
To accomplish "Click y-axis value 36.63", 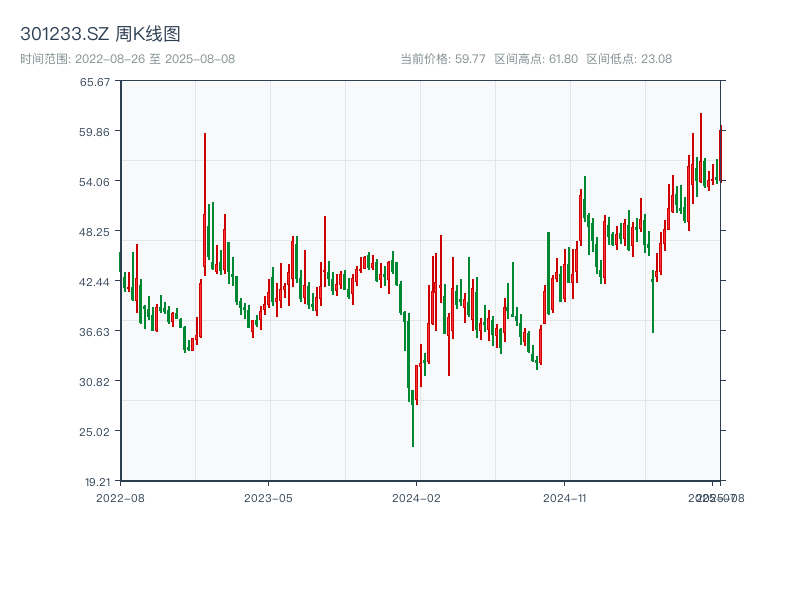I will tap(94, 332).
